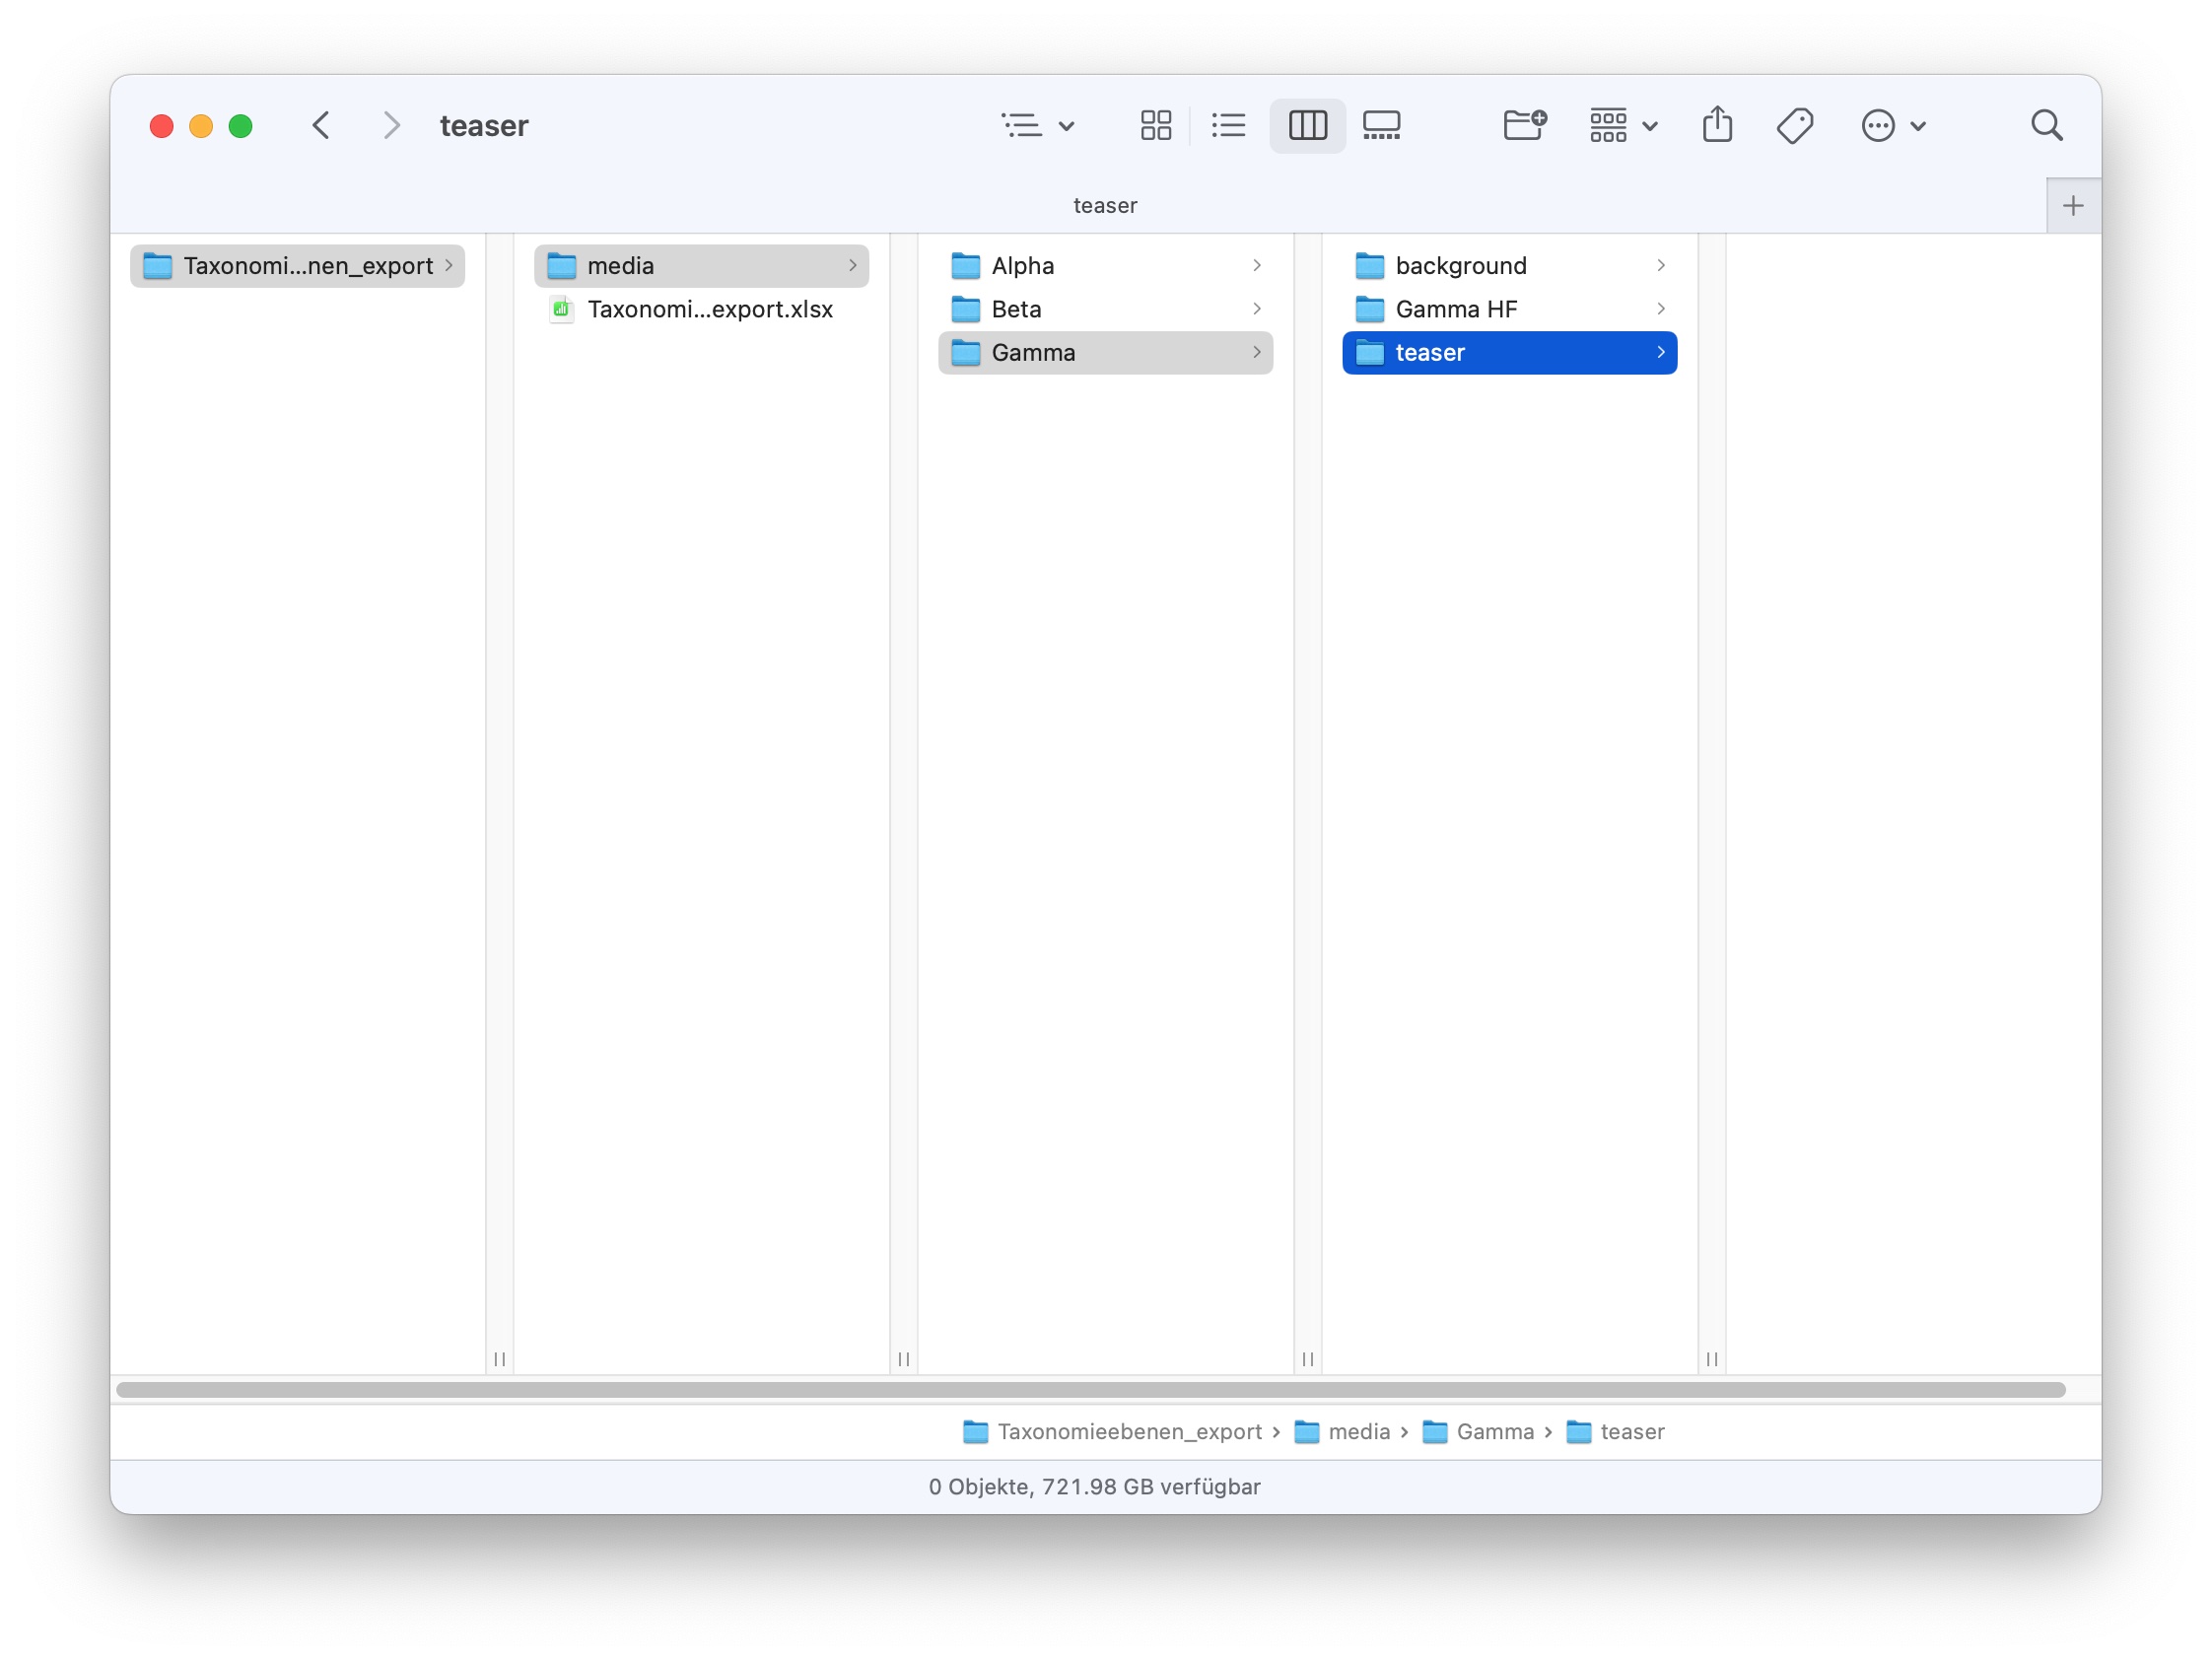The width and height of the screenshot is (2212, 1660).
Task: Click the search icon in toolbar
Action: pyautogui.click(x=2046, y=124)
